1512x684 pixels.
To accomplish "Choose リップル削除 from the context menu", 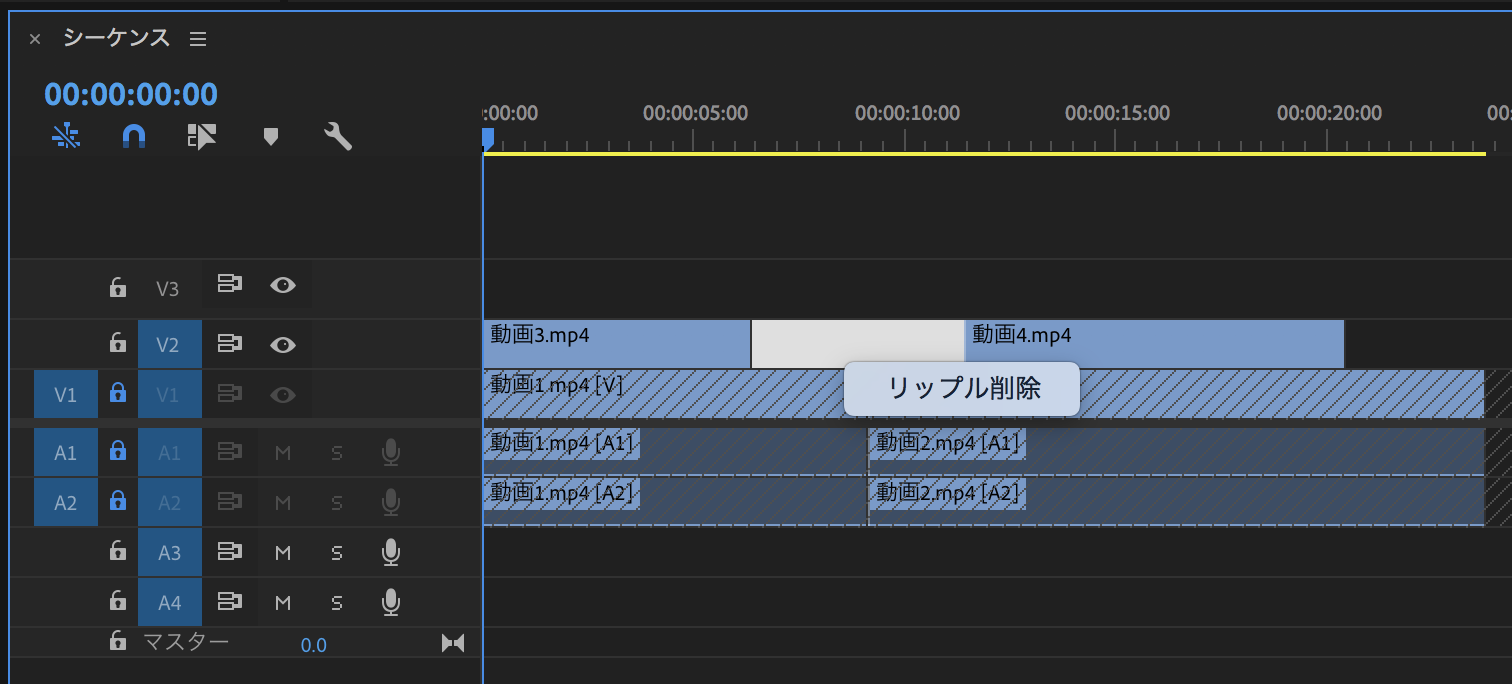I will (961, 389).
